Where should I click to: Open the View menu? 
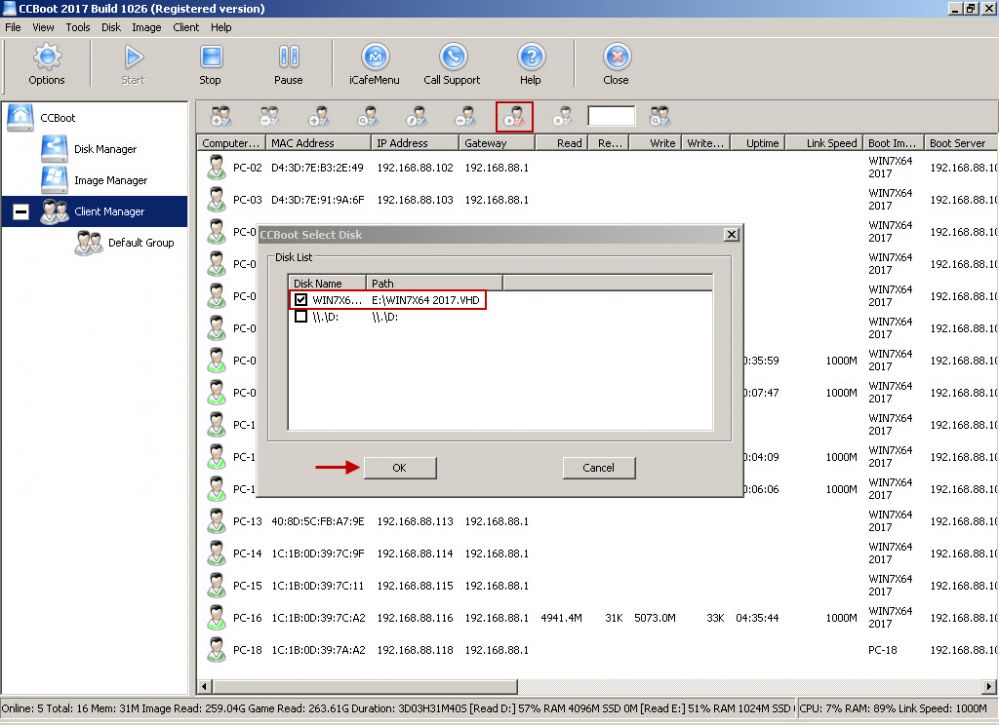(x=43, y=27)
